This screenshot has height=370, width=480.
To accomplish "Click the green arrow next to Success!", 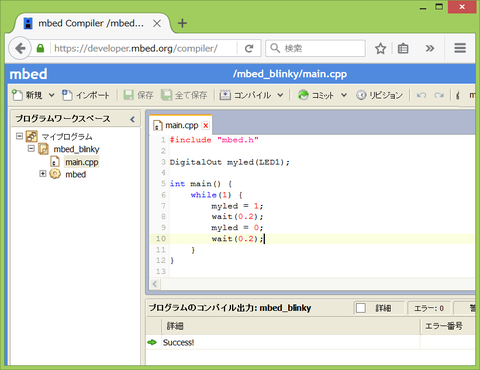I will [x=152, y=342].
